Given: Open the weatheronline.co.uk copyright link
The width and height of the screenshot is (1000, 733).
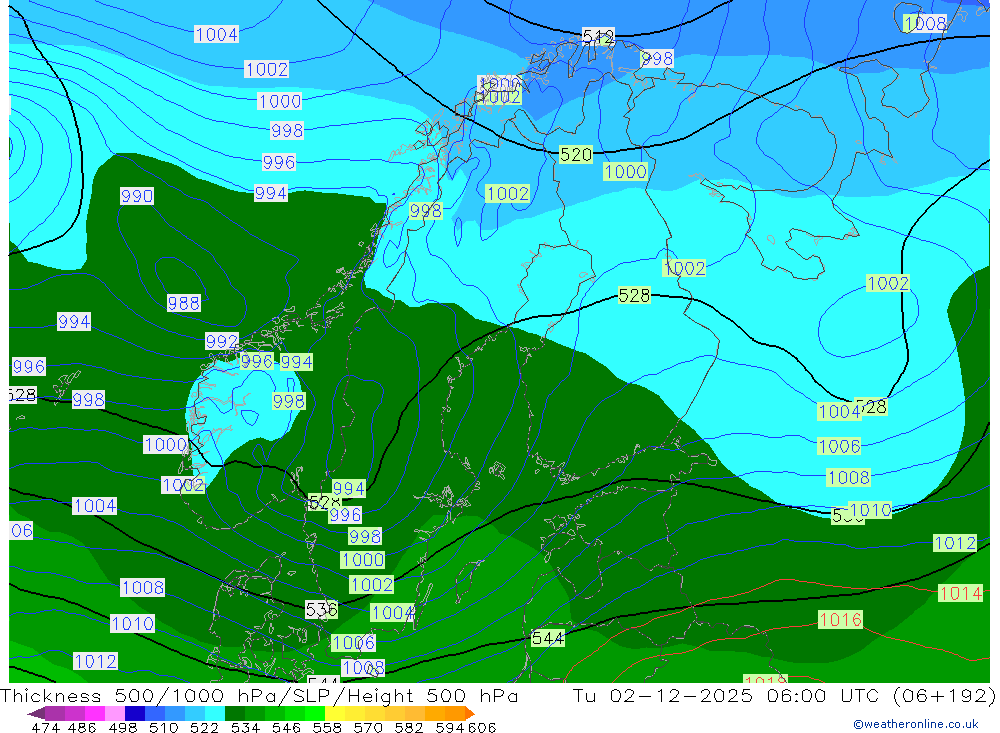Looking at the screenshot, I should (916, 724).
